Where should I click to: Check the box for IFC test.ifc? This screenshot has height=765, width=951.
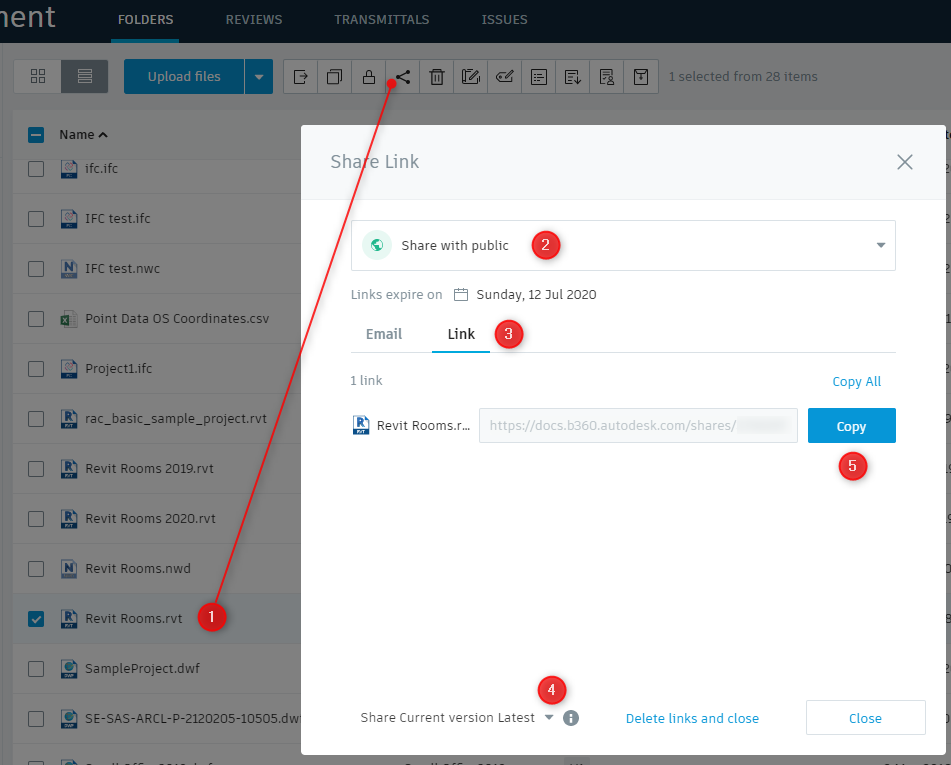click(36, 218)
